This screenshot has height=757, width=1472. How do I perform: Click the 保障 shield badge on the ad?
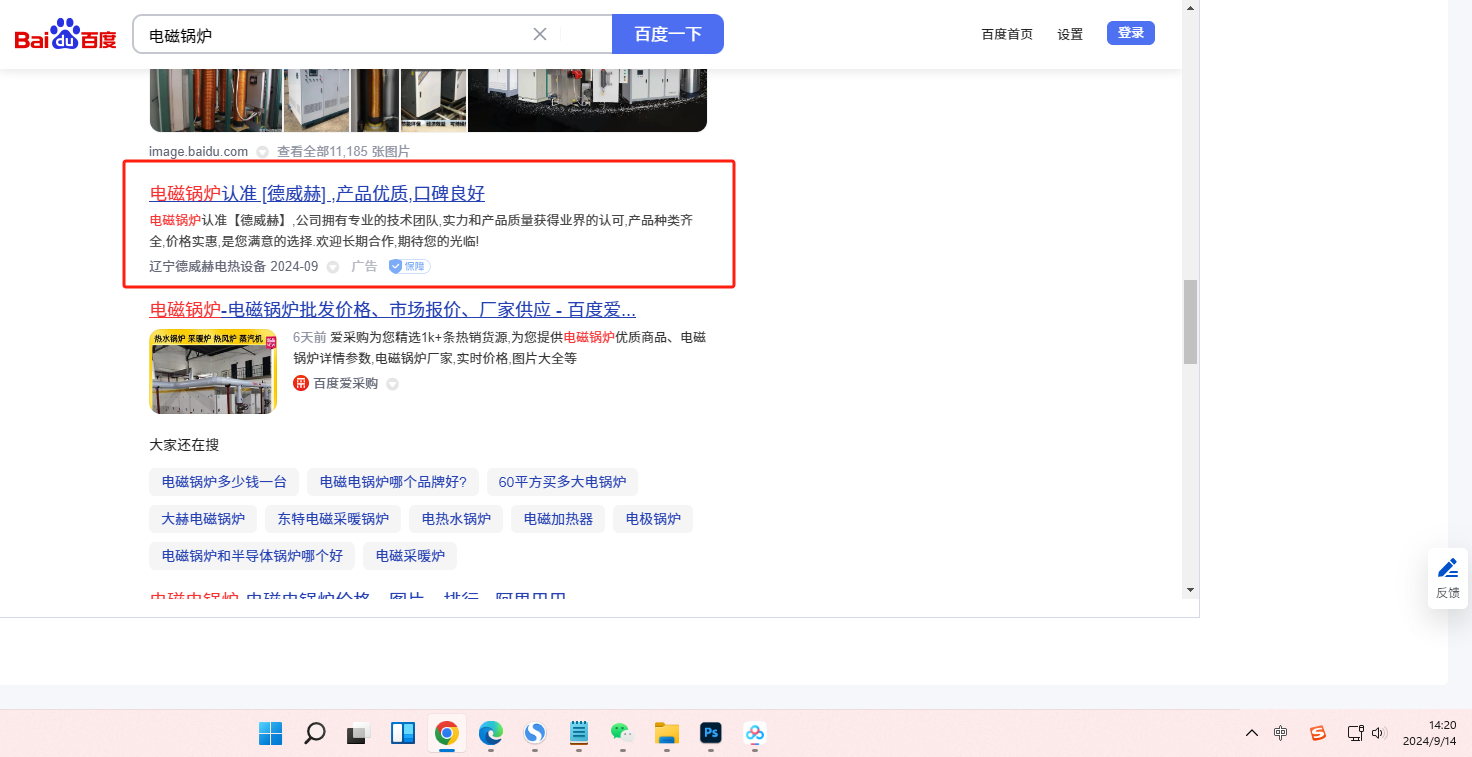click(410, 266)
